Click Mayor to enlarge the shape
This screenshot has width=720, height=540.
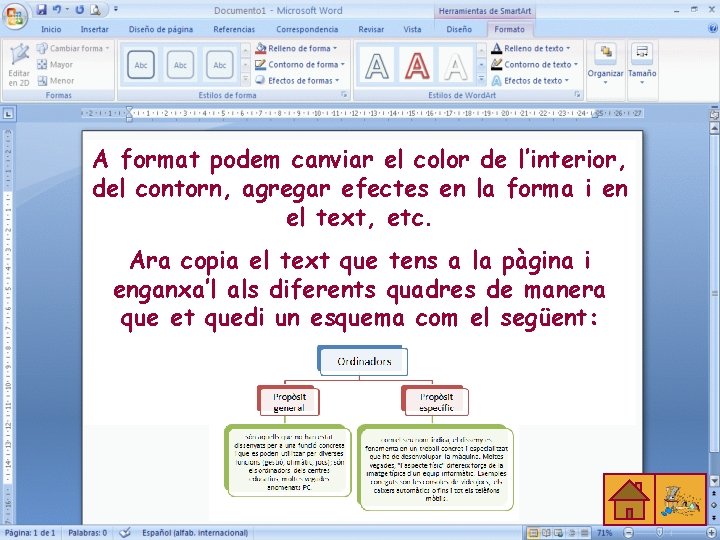55,65
